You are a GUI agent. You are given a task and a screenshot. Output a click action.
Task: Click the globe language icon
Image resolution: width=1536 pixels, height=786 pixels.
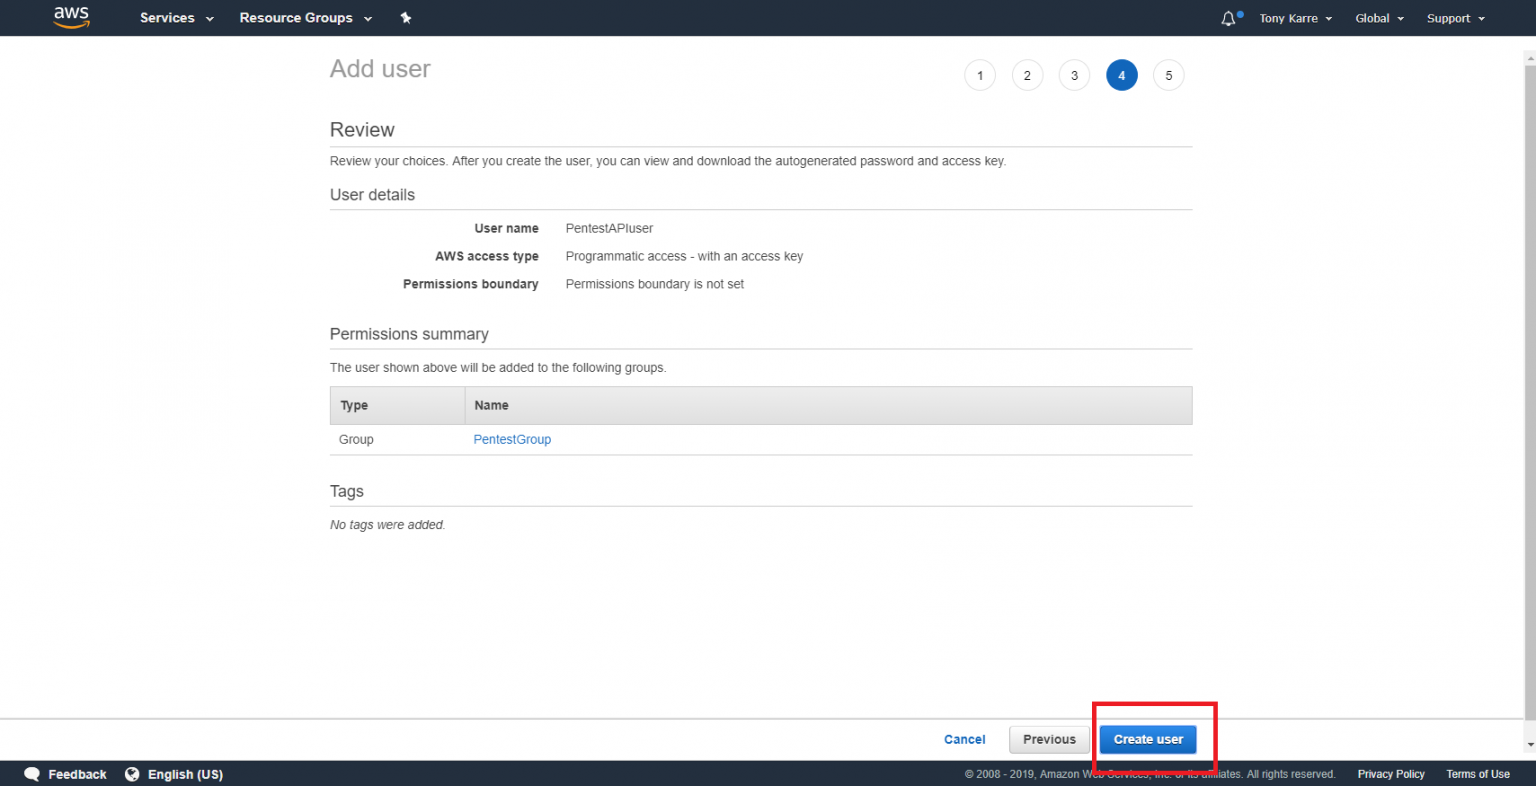(132, 774)
